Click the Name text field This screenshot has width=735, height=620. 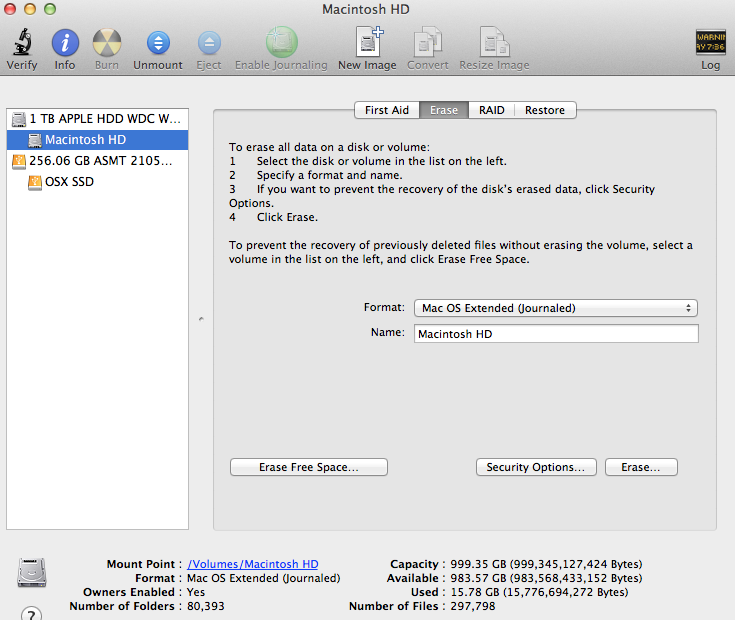[556, 334]
